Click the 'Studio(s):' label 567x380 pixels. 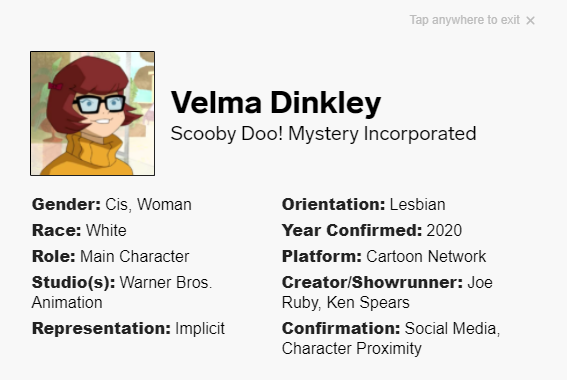tap(73, 283)
